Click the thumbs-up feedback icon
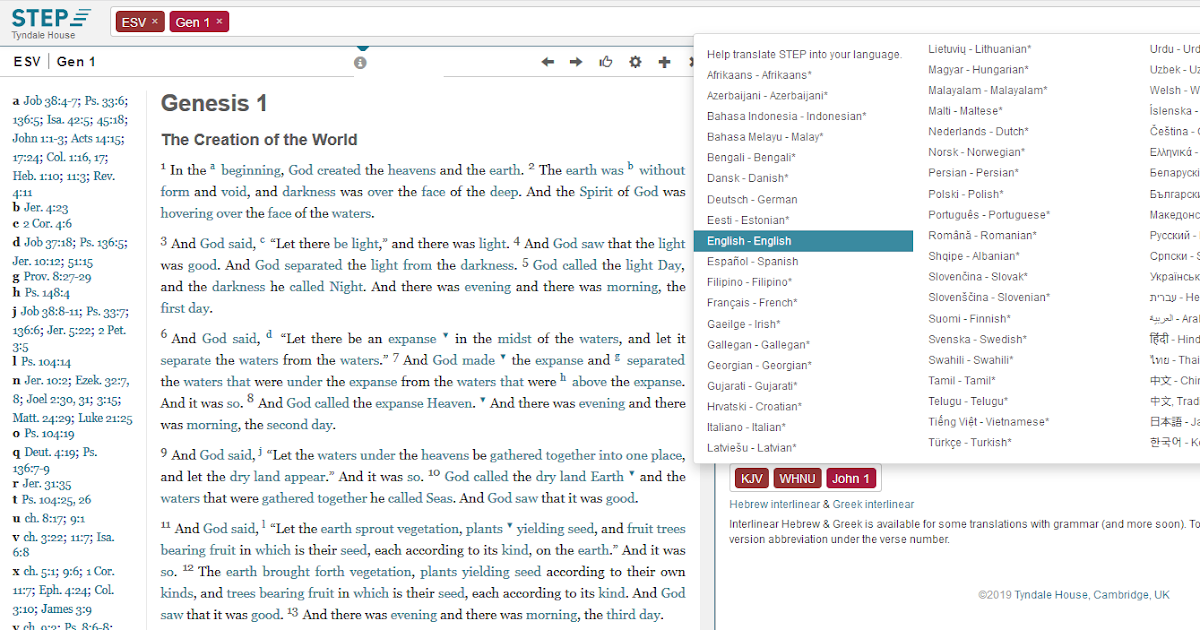 coord(606,61)
